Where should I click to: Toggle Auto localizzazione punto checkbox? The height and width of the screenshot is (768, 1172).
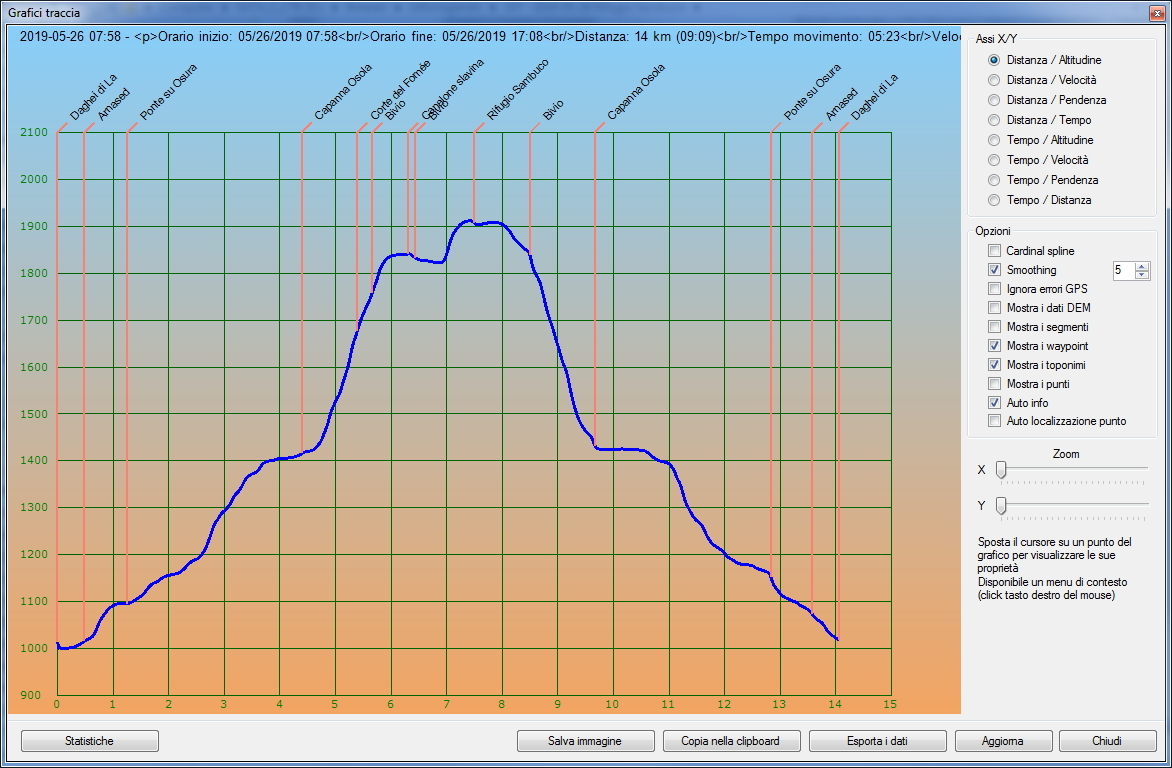click(x=994, y=421)
